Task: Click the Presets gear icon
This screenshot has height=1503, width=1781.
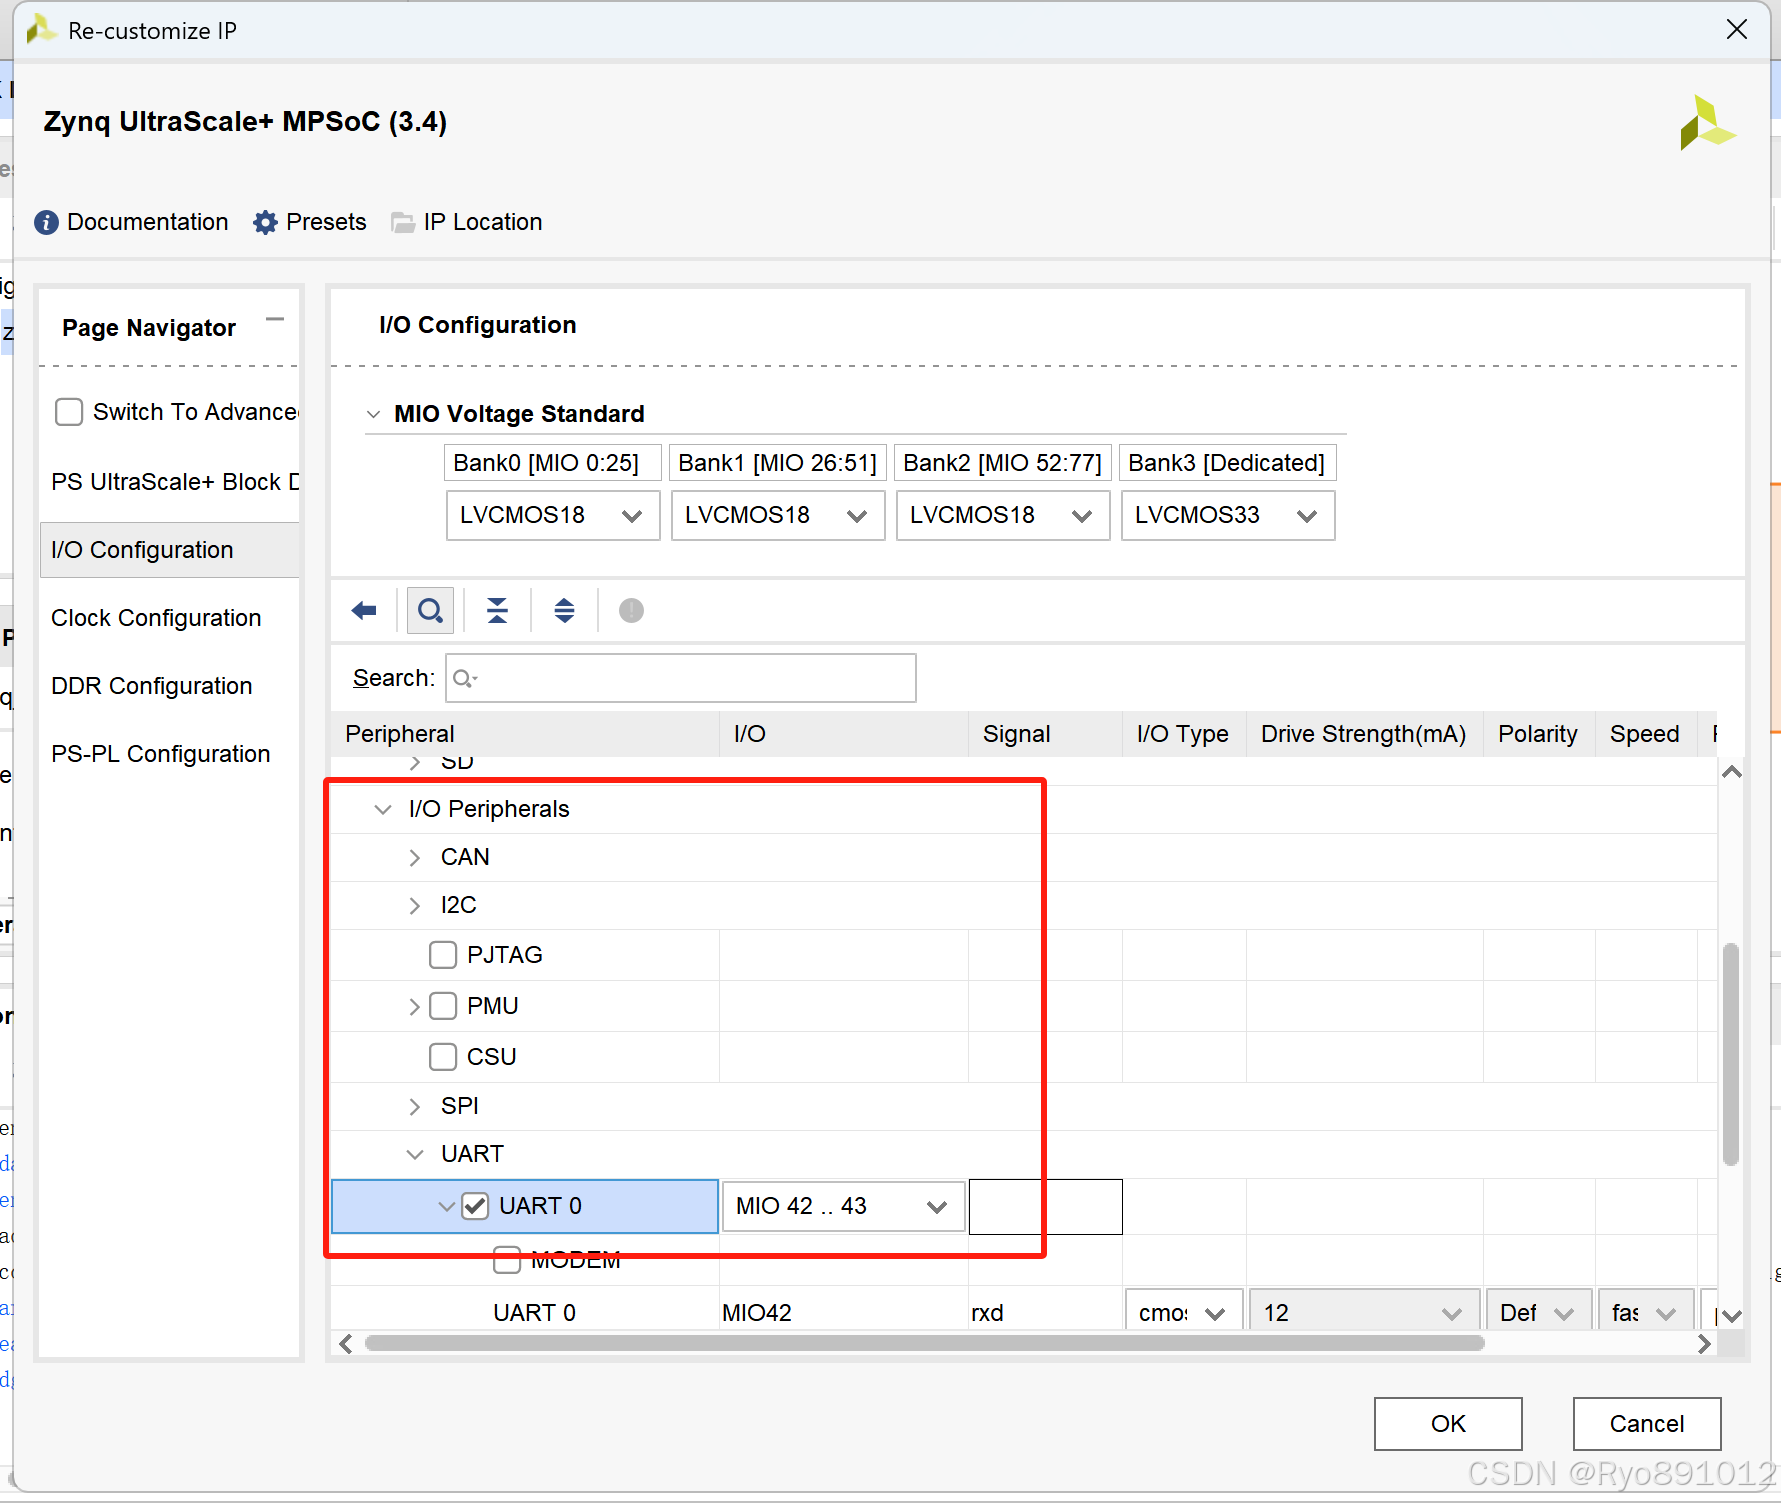Action: [x=265, y=222]
